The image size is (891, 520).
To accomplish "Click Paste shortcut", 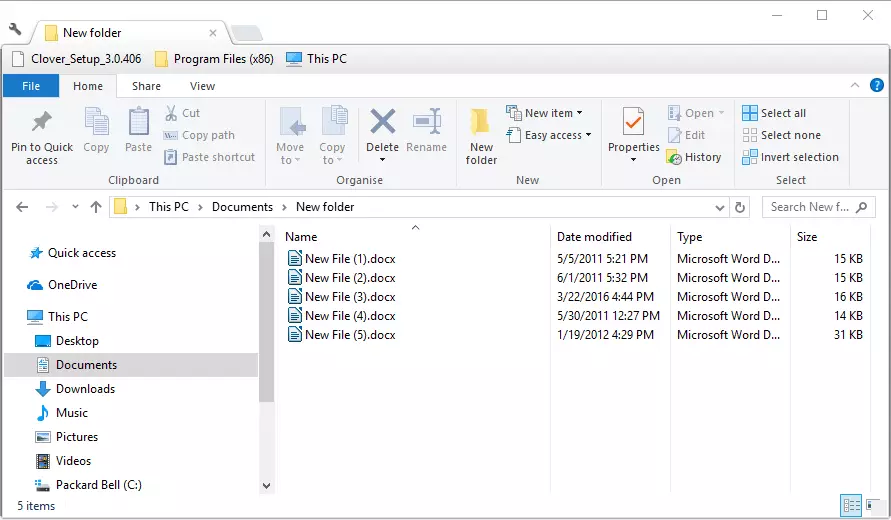I will click(209, 157).
